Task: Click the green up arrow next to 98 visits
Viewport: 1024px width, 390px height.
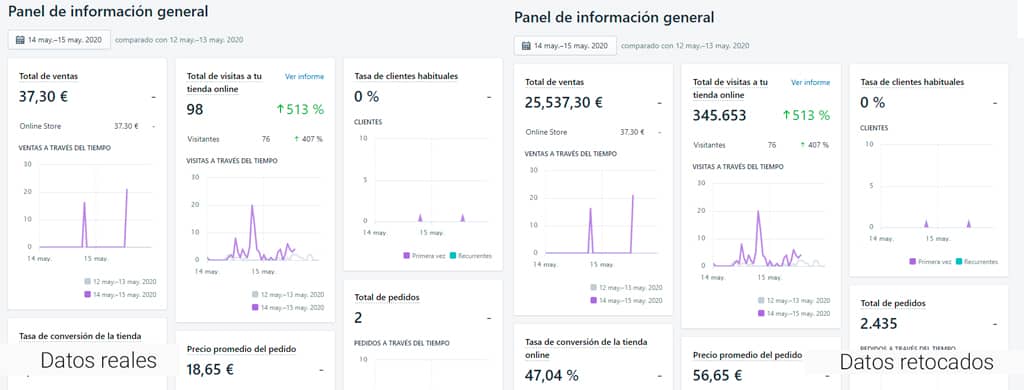Action: click(x=280, y=110)
